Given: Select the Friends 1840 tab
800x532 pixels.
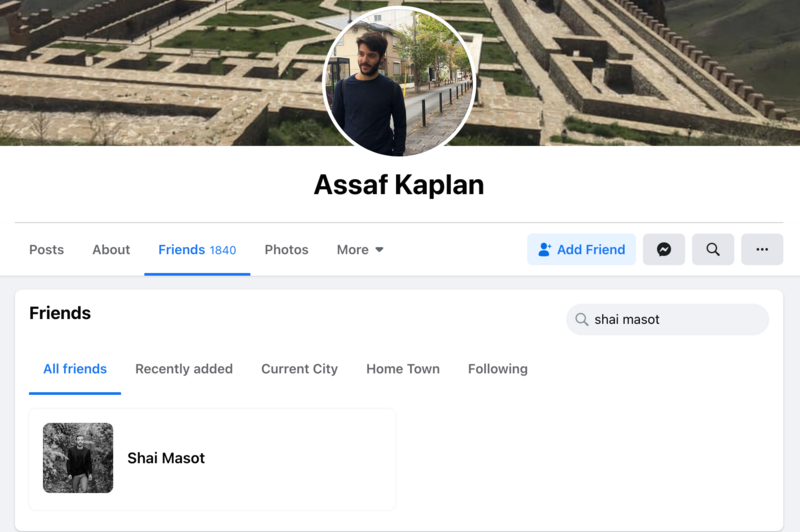Looking at the screenshot, I should (197, 250).
